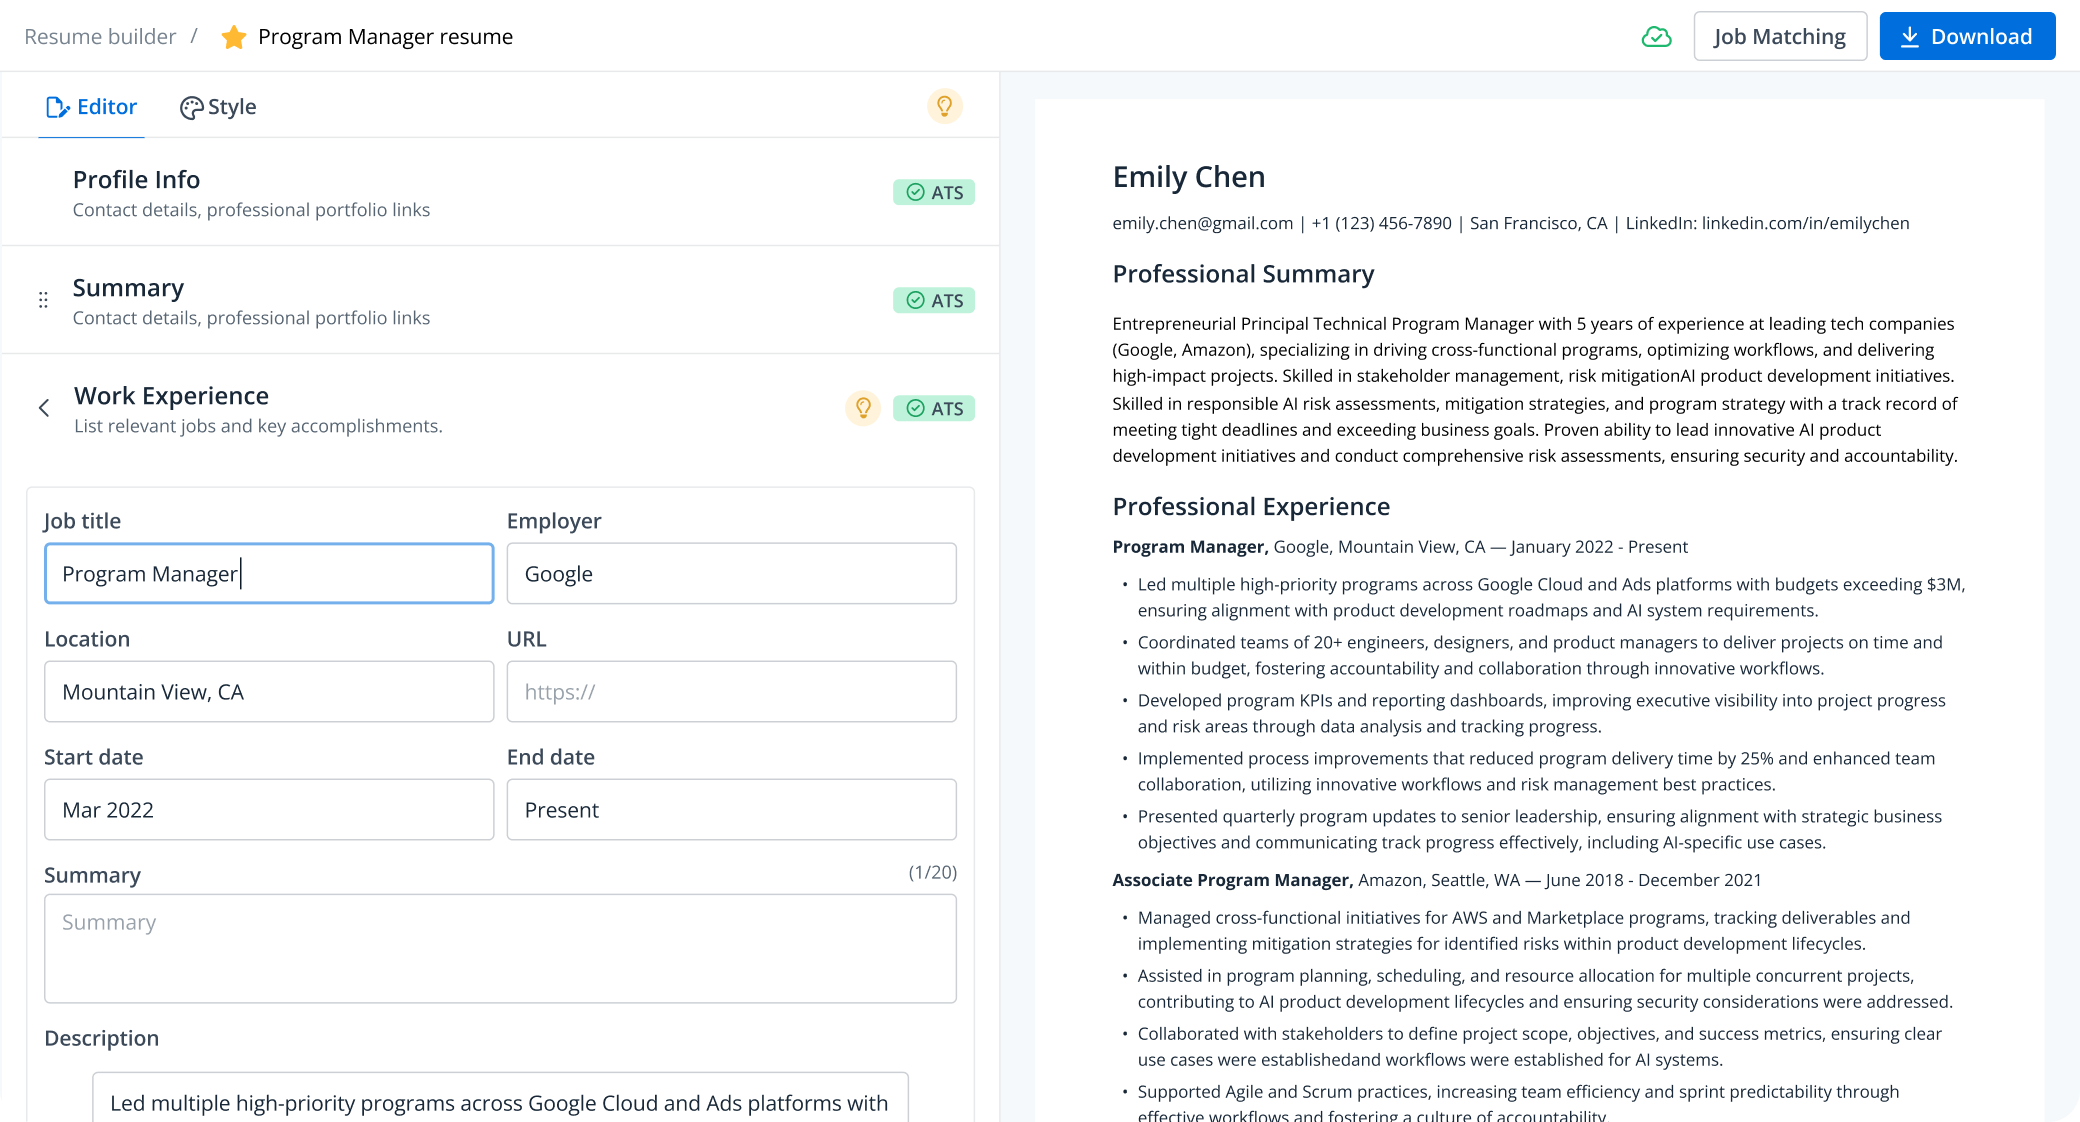Click the blue Download button
This screenshot has height=1122, width=2080.
click(1966, 35)
